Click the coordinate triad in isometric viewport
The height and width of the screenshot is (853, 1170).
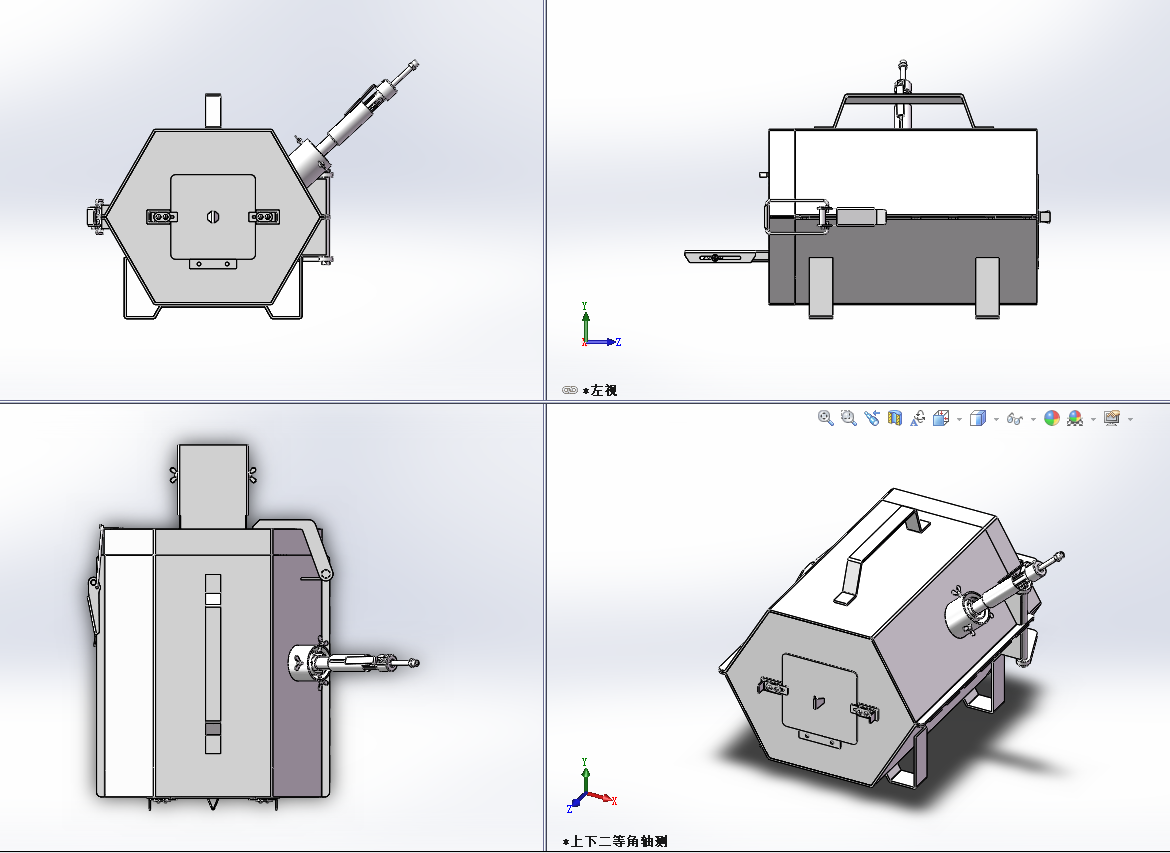click(591, 785)
